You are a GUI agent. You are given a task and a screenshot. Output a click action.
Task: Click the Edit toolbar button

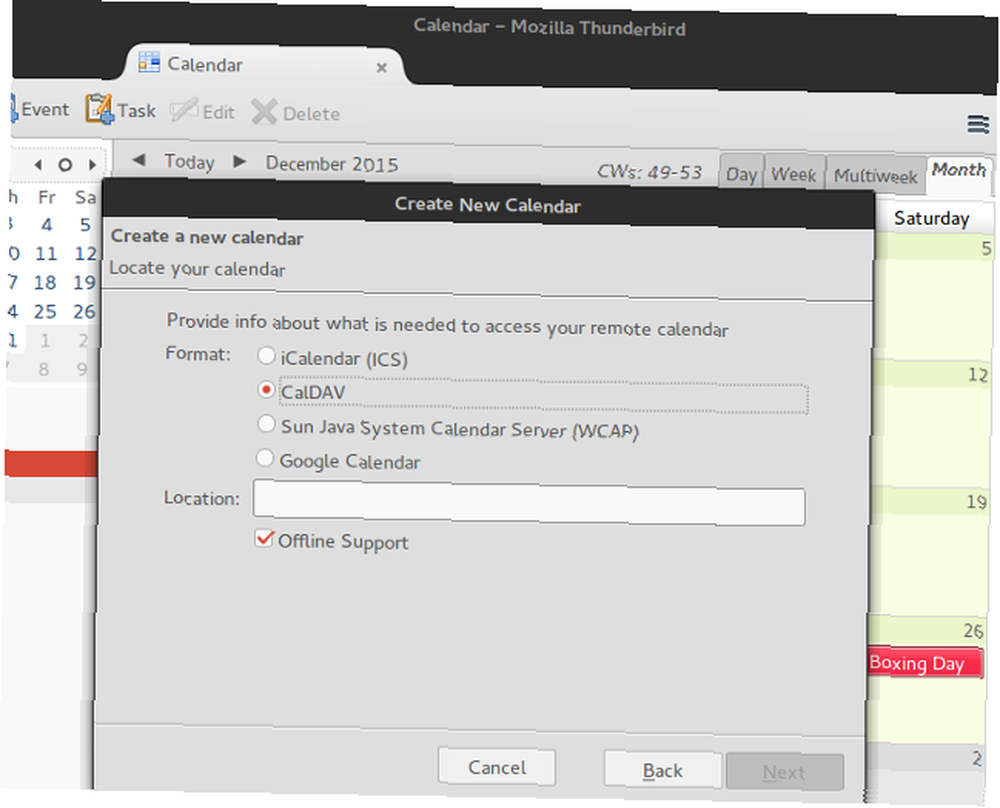(x=203, y=112)
